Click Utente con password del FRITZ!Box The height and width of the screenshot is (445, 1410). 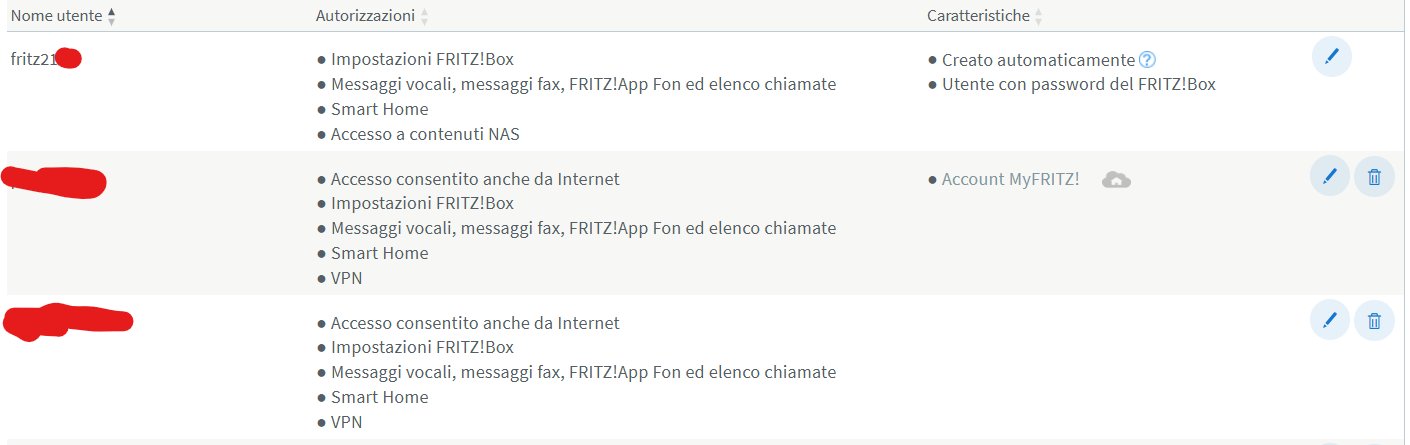click(x=1078, y=84)
